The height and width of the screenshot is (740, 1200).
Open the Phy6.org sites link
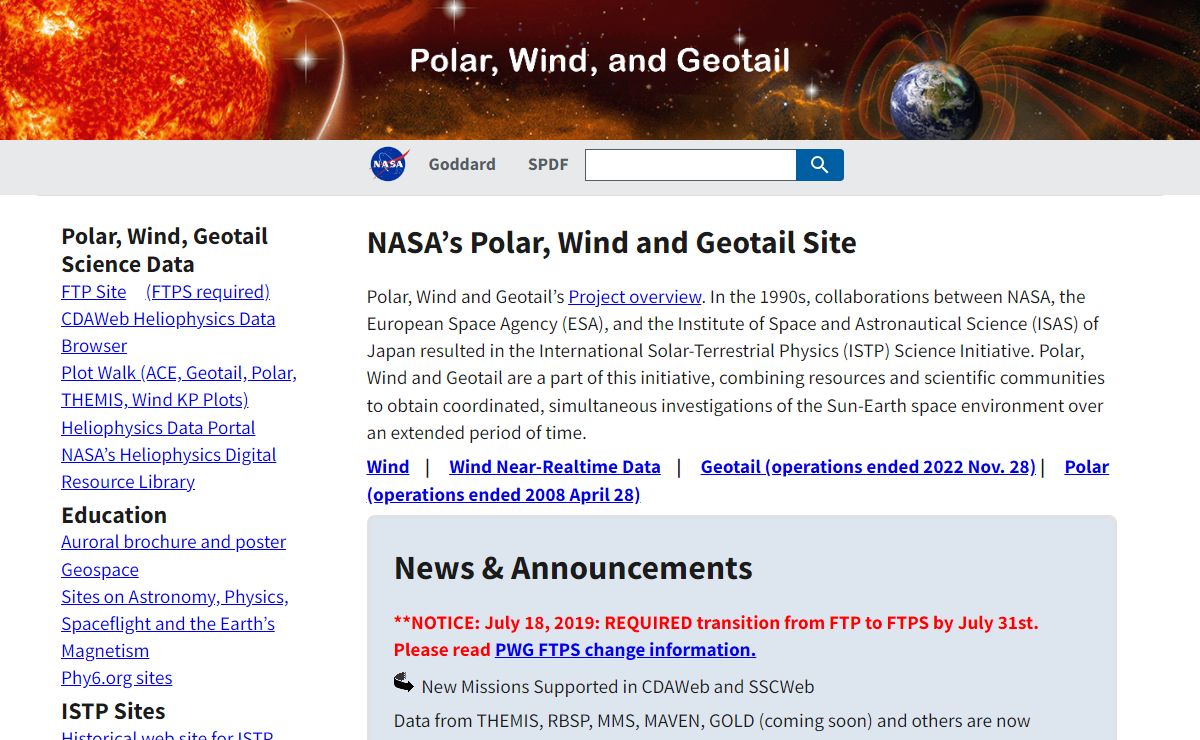117,678
